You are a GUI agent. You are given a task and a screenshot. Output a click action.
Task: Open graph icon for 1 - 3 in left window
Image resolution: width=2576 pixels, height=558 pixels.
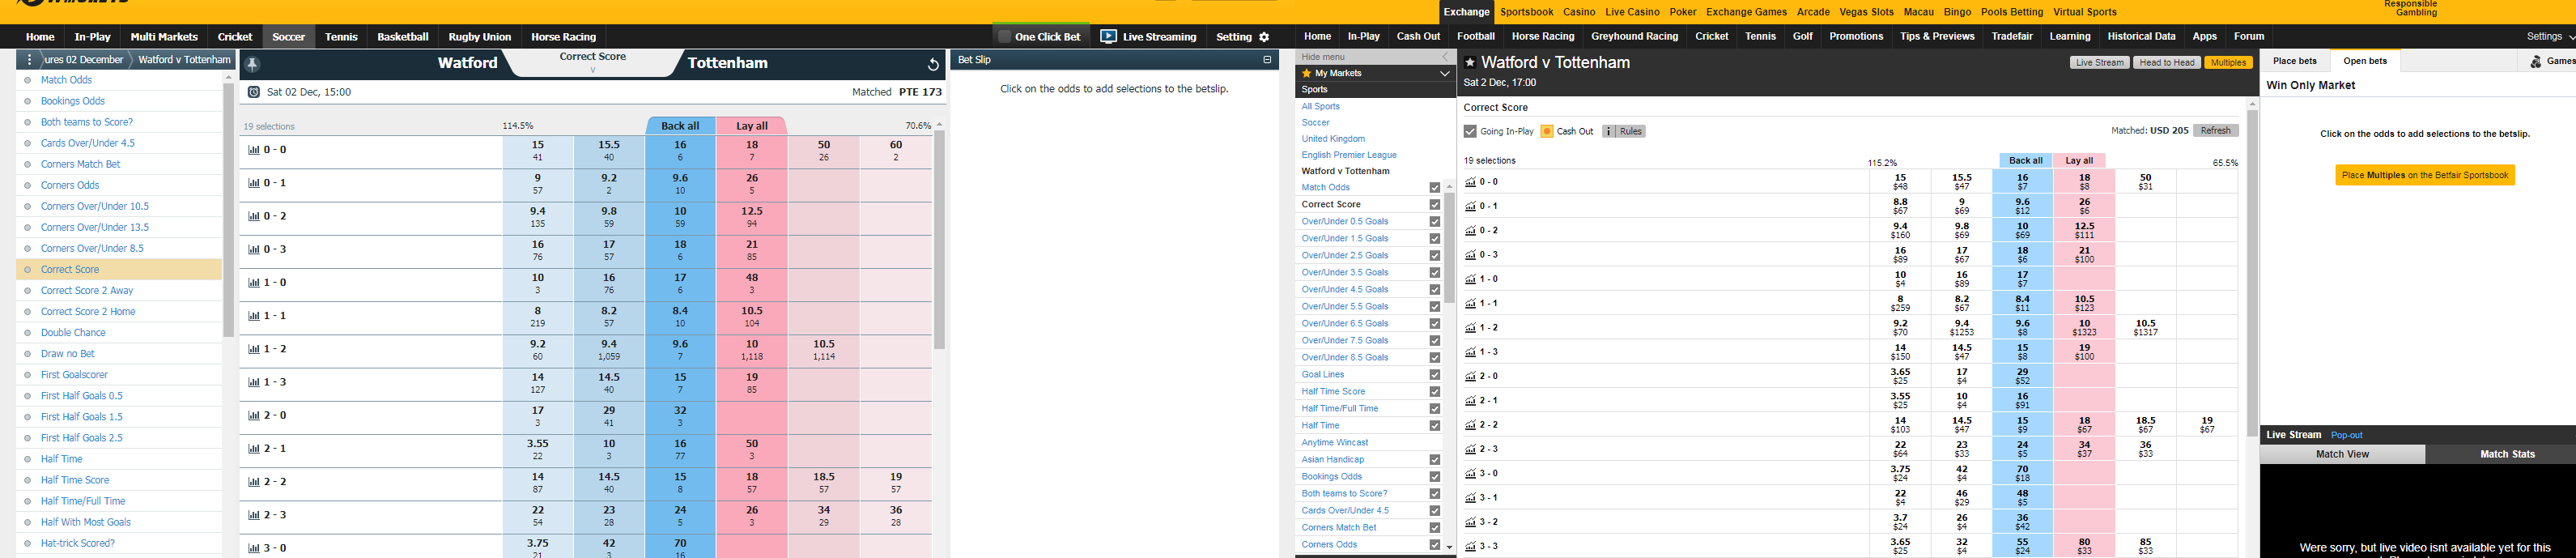[x=253, y=382]
